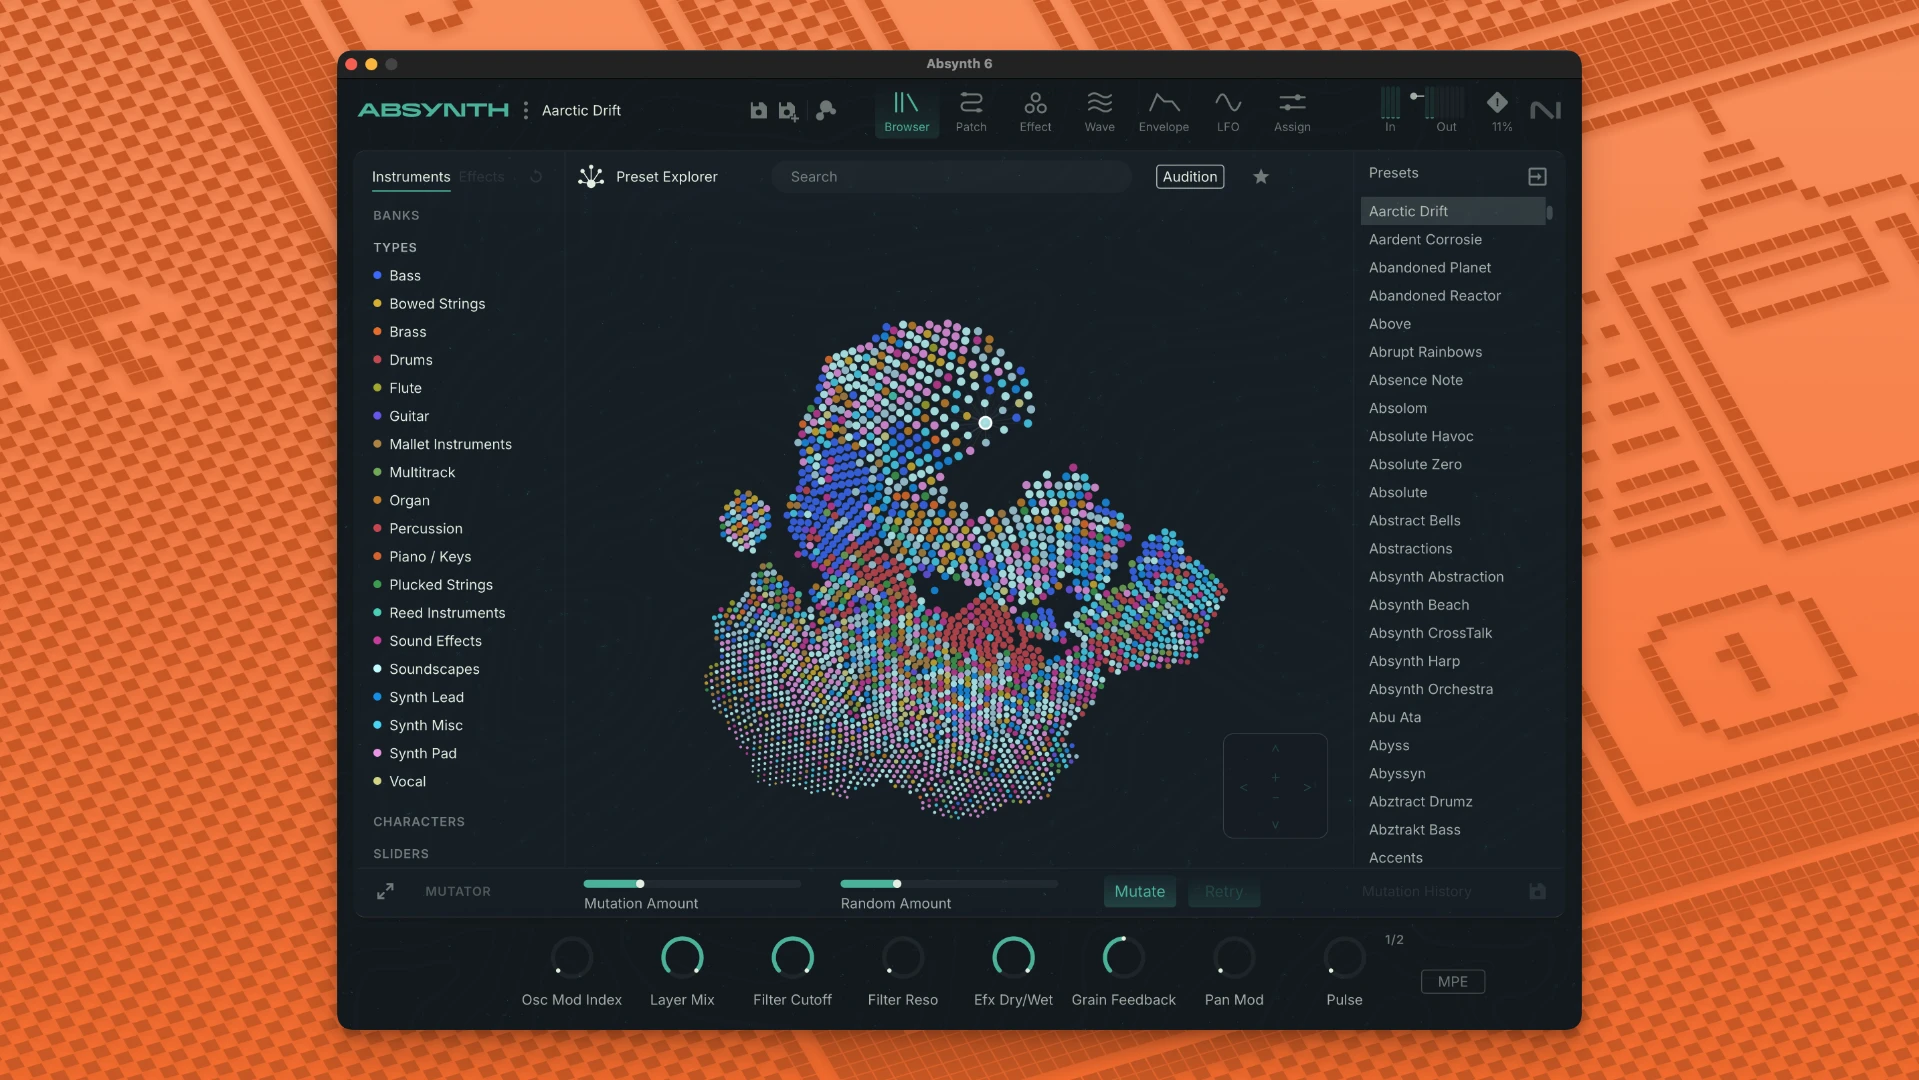Viewport: 1919px width, 1080px height.
Task: Click the Mutate button
Action: point(1139,891)
